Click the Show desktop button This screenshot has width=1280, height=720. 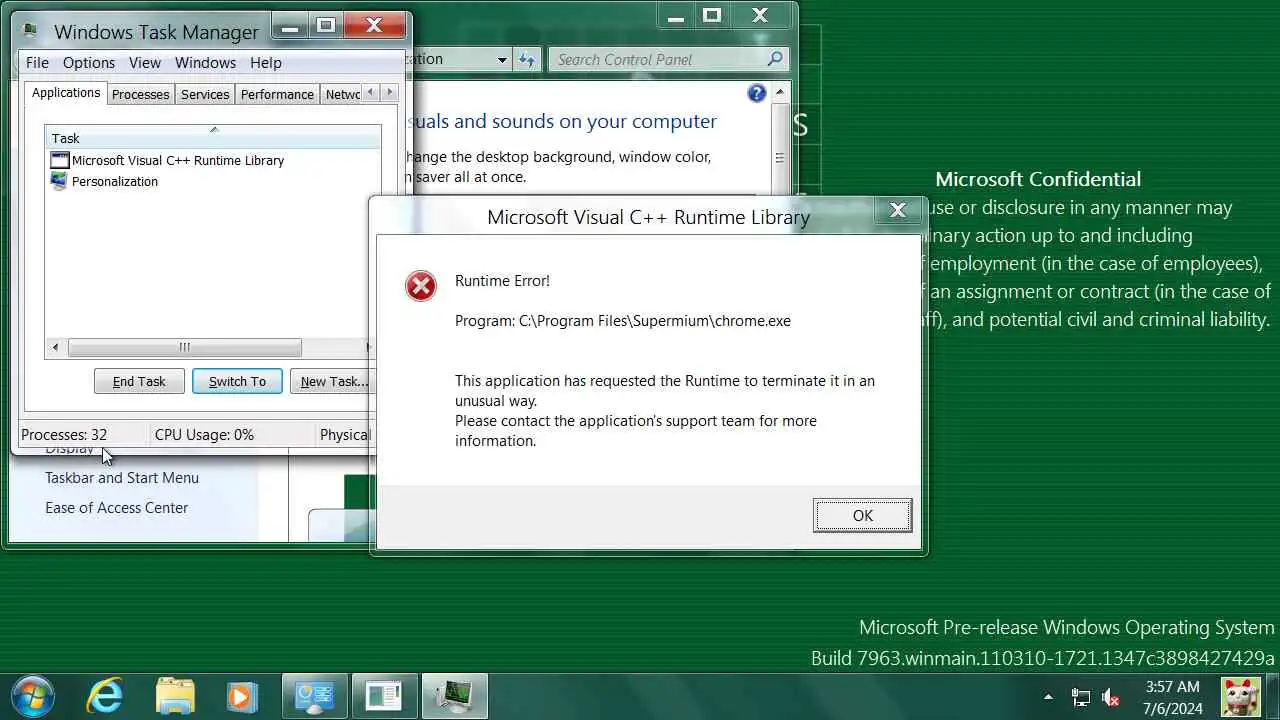[1273, 696]
